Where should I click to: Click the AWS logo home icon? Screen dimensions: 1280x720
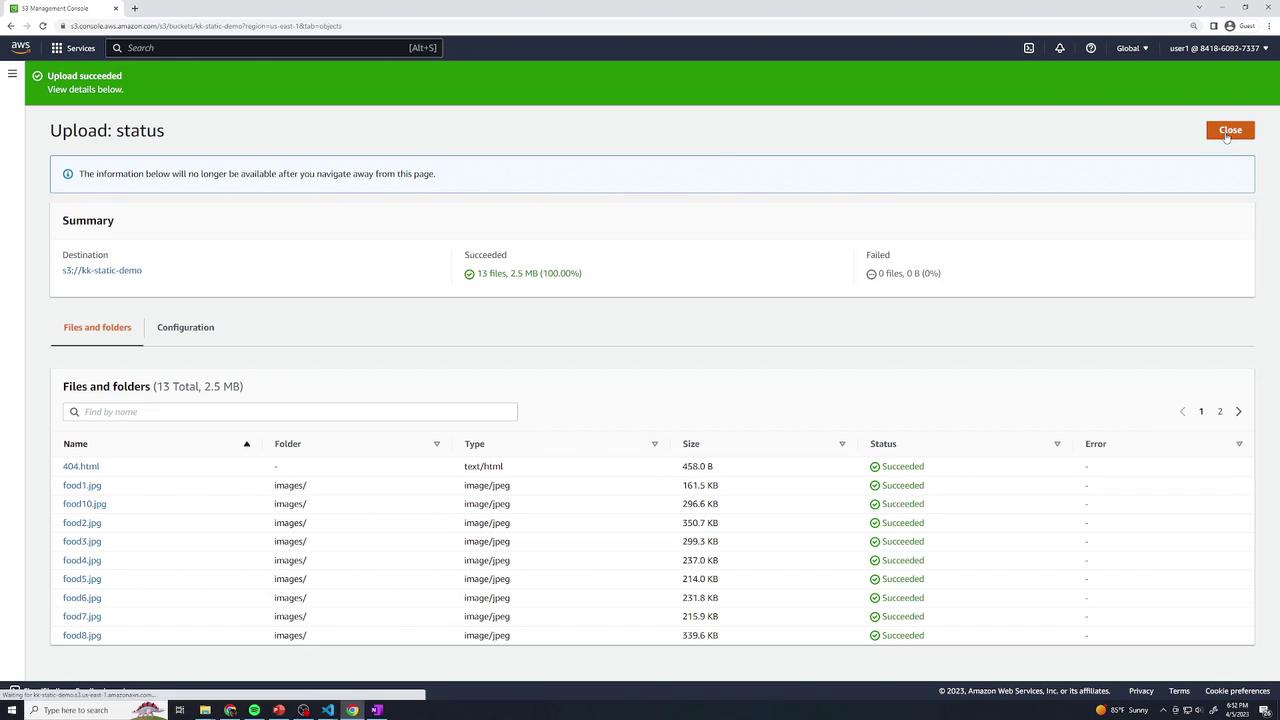pyautogui.click(x=20, y=47)
